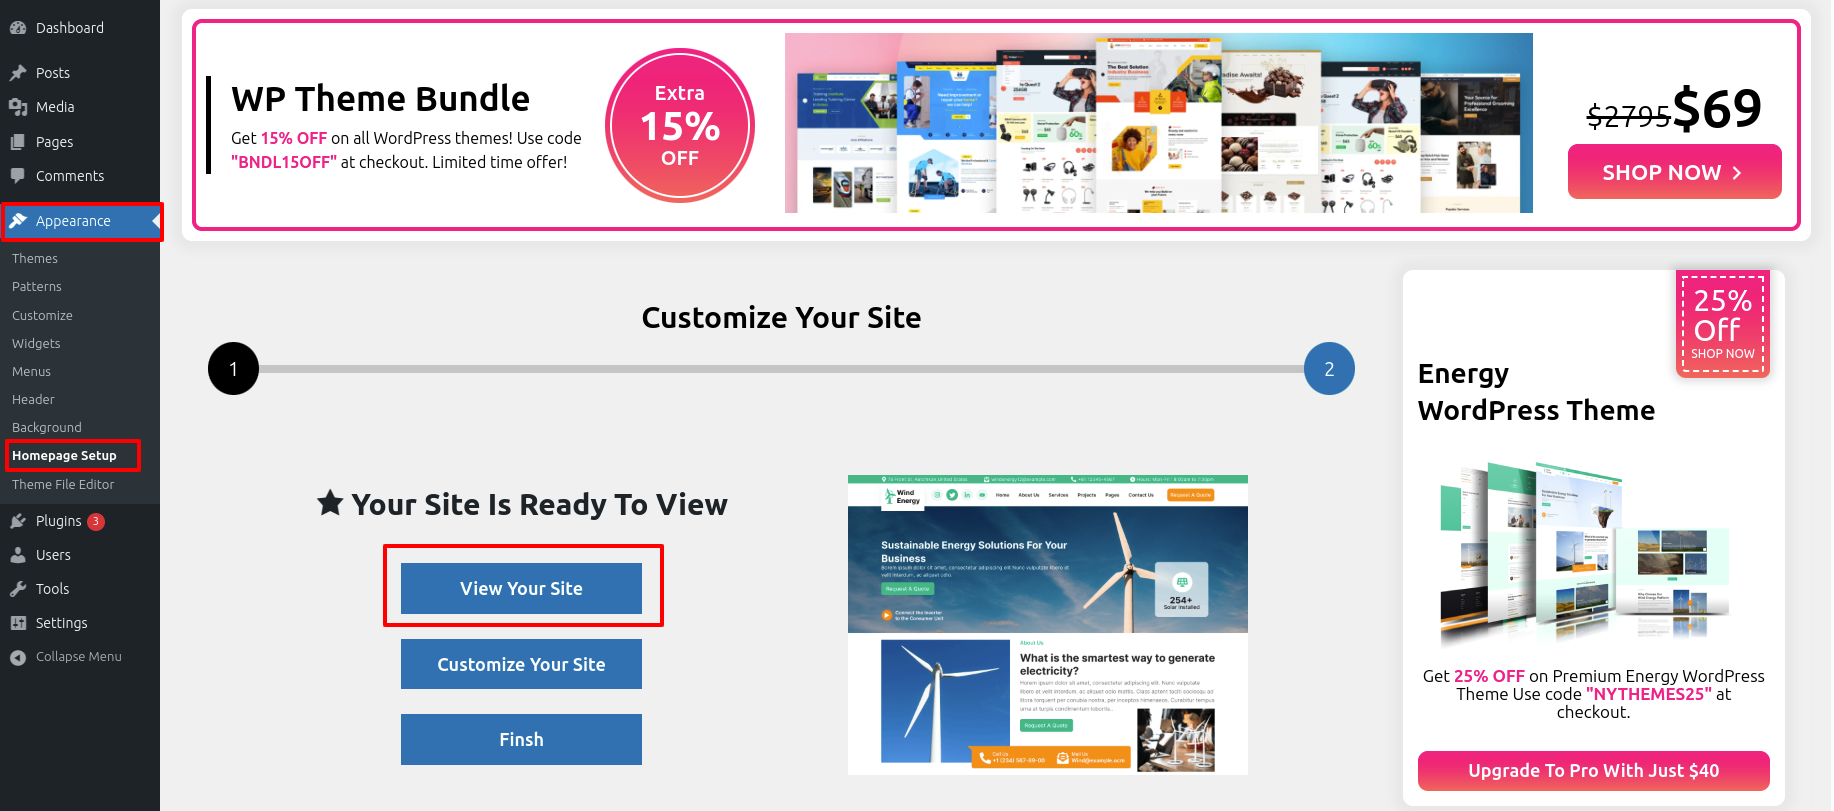Click the Plugins plug icon

click(x=18, y=521)
